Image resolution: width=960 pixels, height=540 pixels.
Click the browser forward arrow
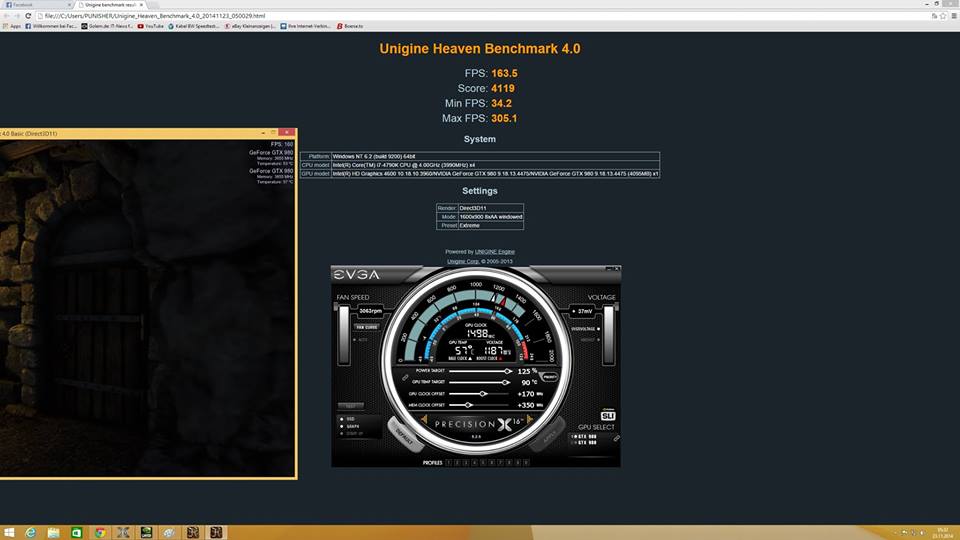click(17, 16)
